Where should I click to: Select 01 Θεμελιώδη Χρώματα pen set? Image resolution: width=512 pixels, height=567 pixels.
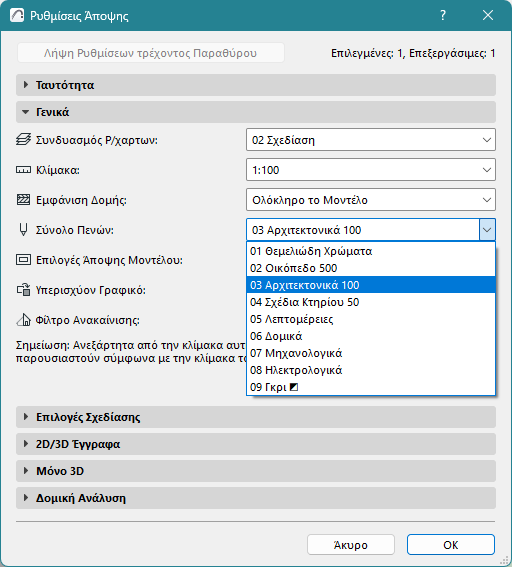[371, 251]
